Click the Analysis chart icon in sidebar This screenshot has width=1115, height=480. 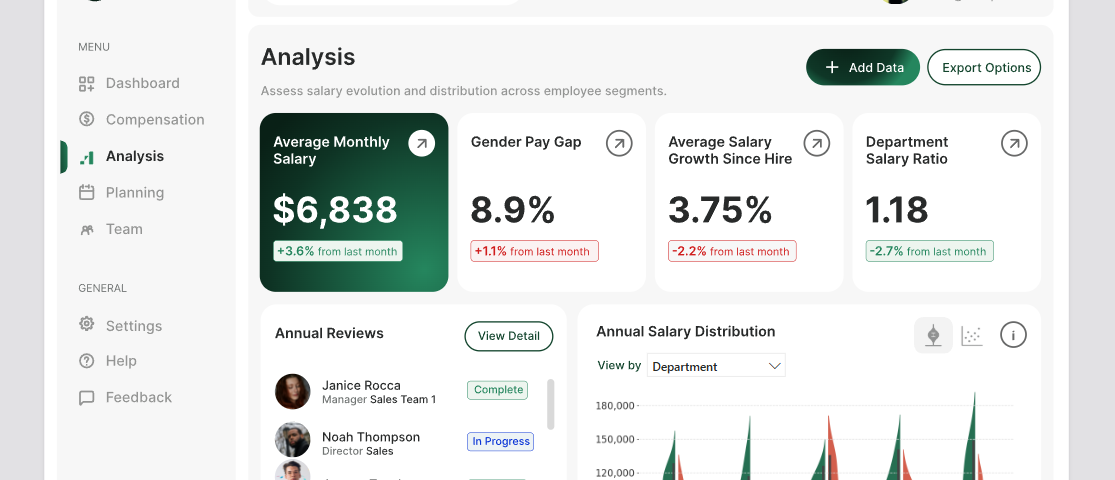click(x=86, y=157)
